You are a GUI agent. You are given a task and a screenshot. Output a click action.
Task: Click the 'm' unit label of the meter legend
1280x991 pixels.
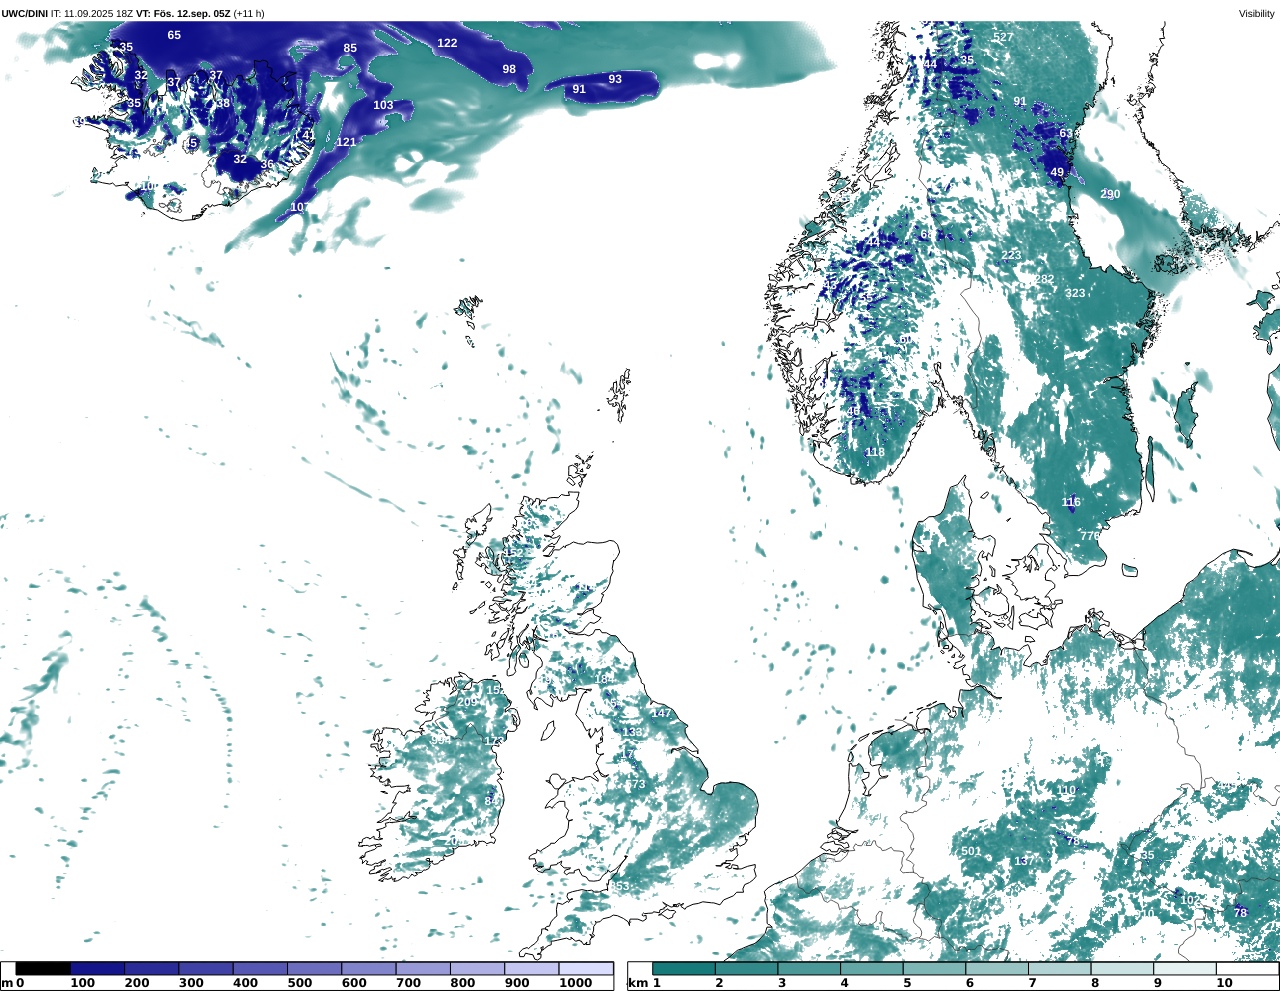coord(7,983)
